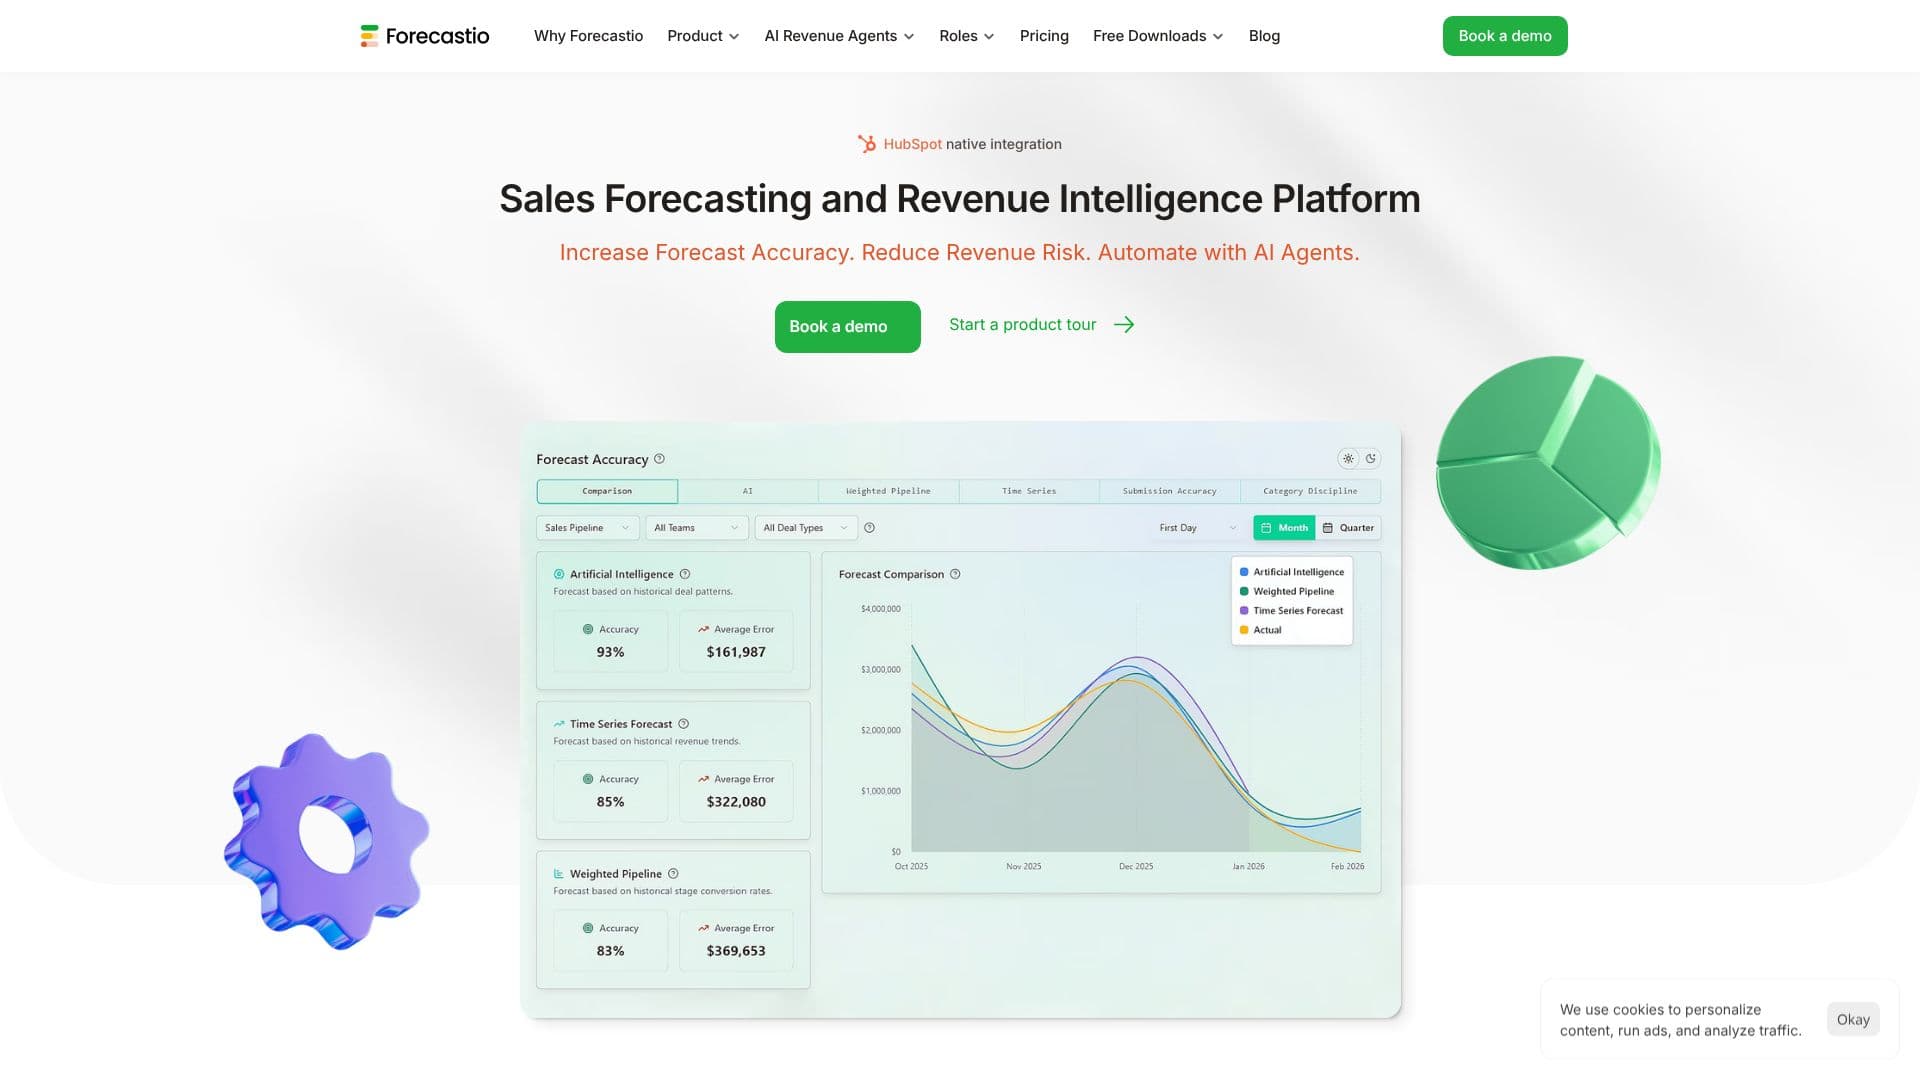The height and width of the screenshot is (1080, 1920).
Task: Click the Time Series Forecast trend icon
Action: (x=559, y=724)
